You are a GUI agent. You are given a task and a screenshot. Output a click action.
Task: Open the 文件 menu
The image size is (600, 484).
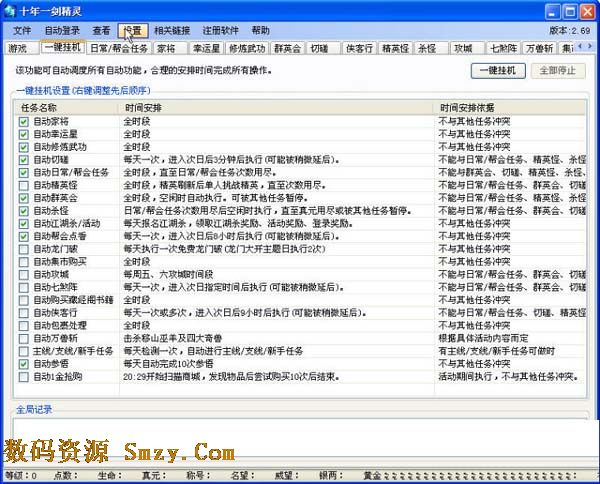22,31
